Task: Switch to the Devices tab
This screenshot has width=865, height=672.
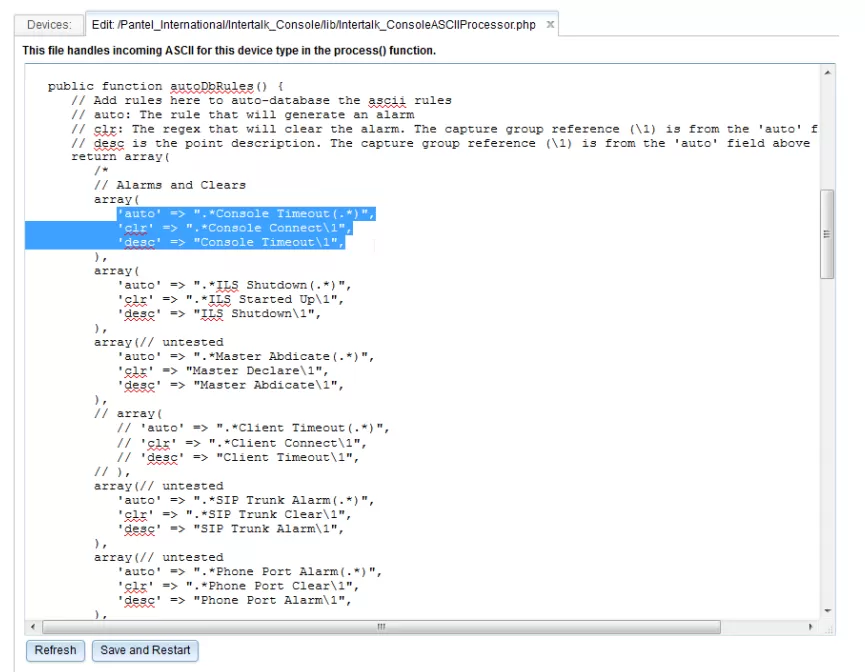Action: 49,25
